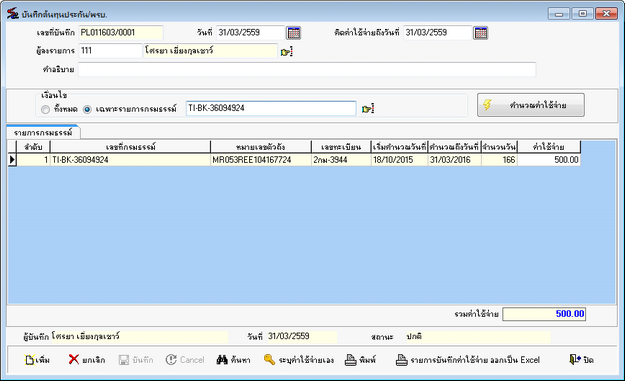Click the empty คำอธิบาย description field
This screenshot has height=381, width=625.
pos(307,69)
